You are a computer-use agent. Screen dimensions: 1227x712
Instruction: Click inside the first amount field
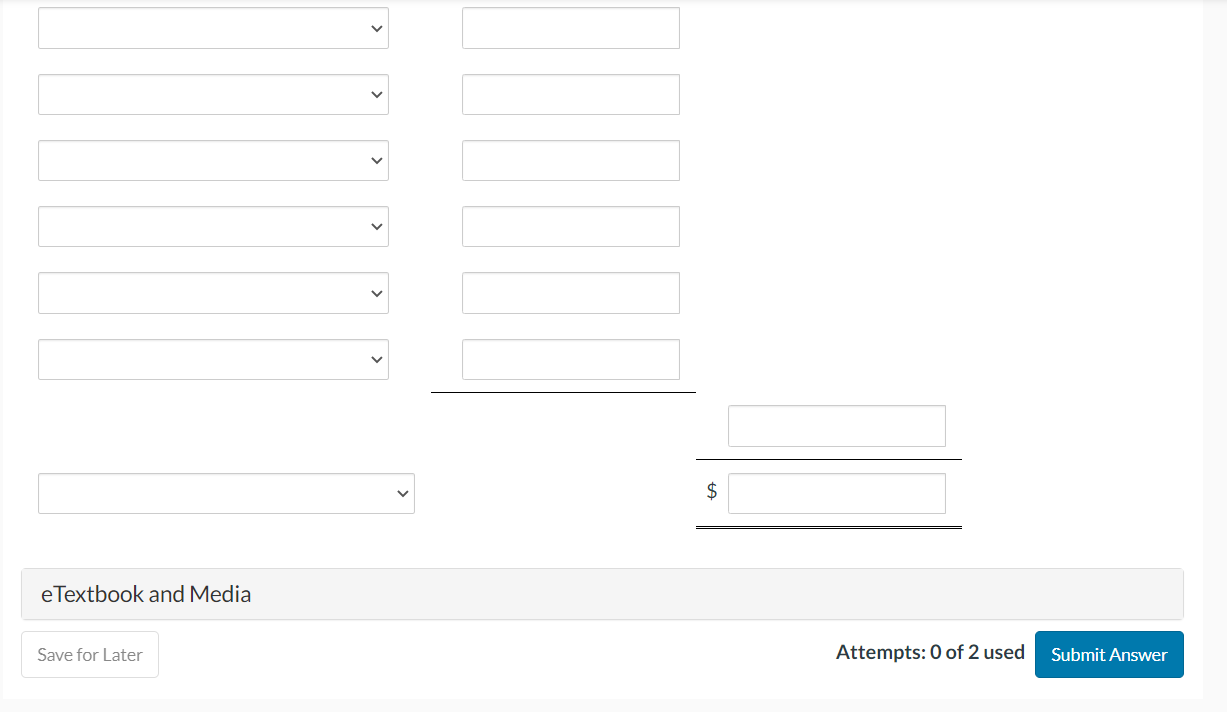pos(570,27)
